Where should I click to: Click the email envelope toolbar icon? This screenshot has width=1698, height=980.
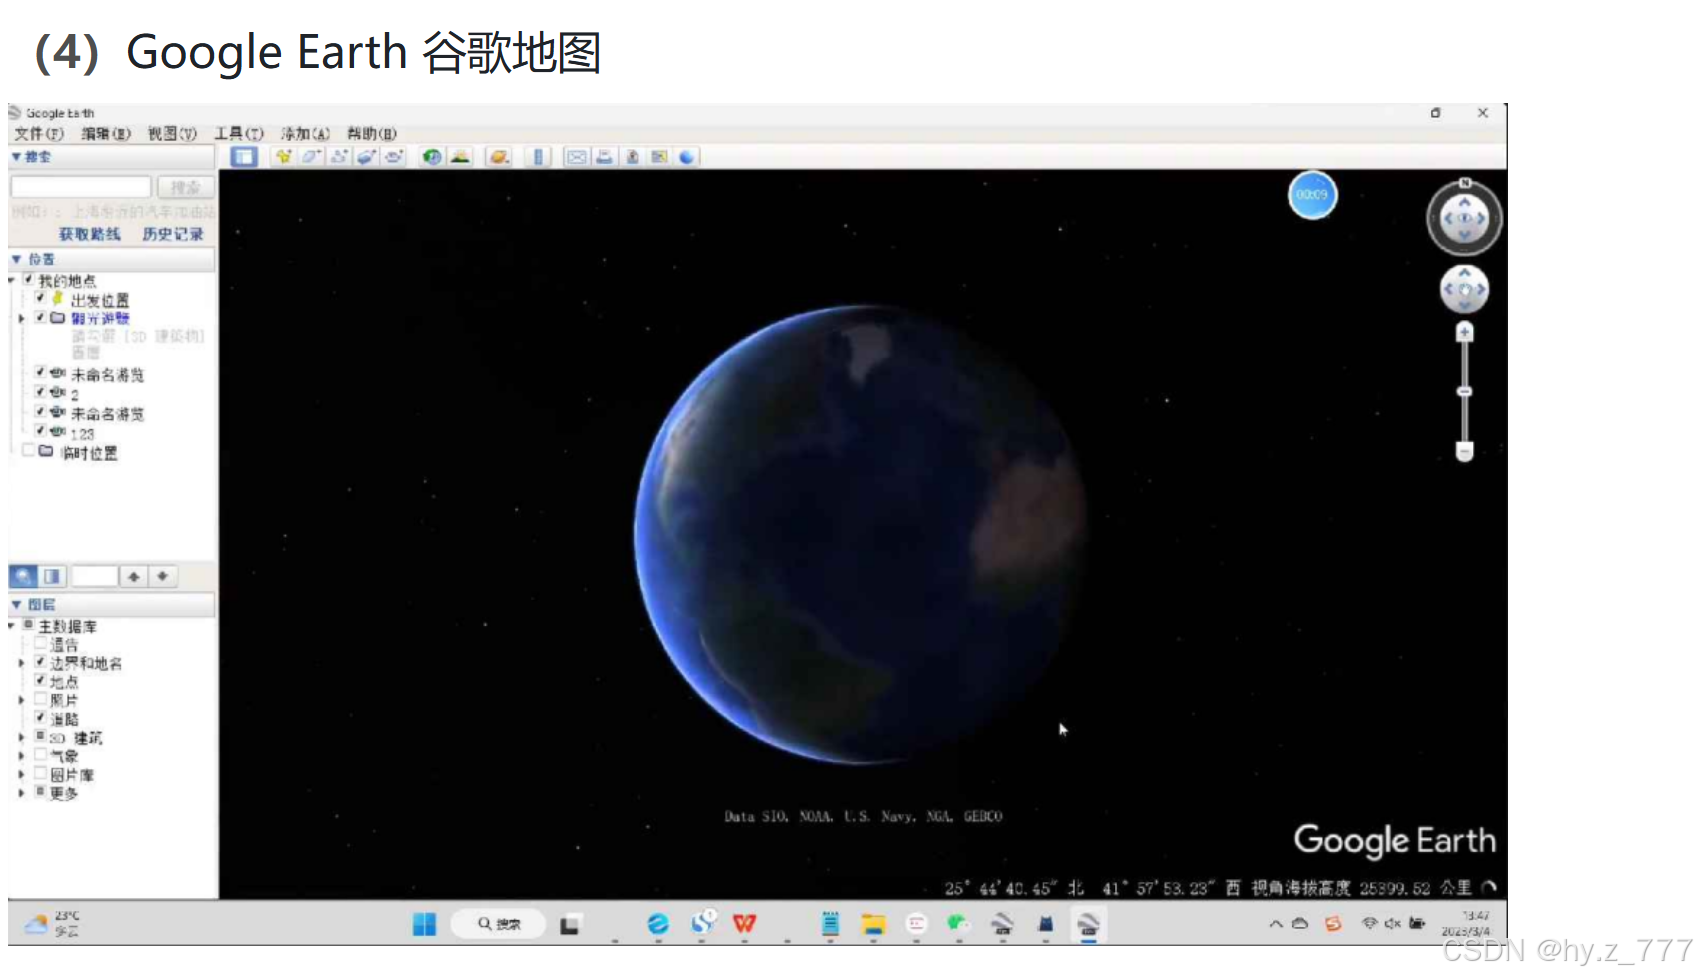576,157
